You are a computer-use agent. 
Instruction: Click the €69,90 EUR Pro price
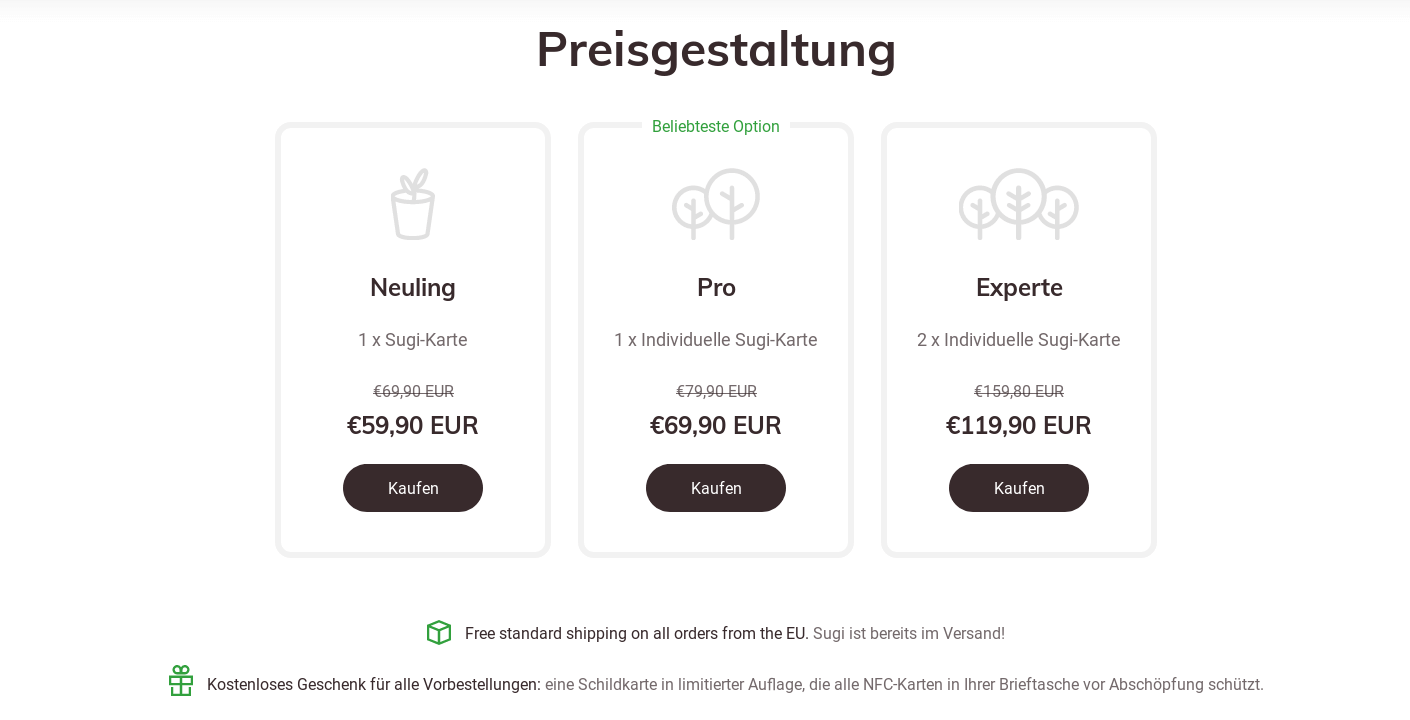coord(716,425)
